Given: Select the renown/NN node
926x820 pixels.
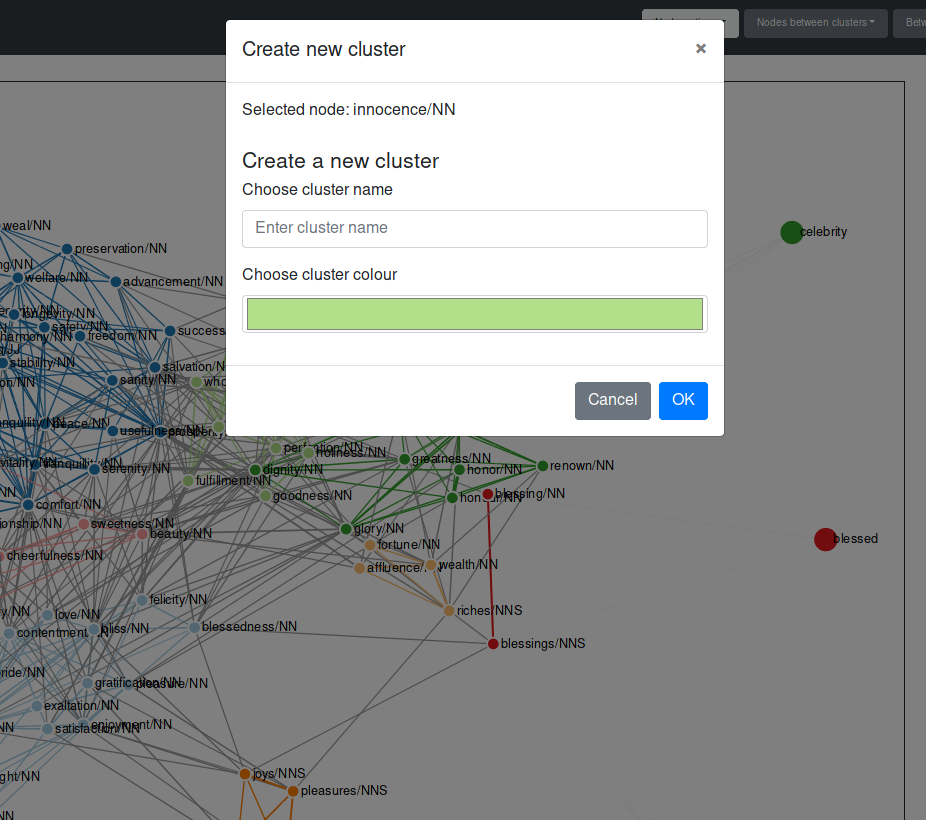Looking at the screenshot, I should pos(543,465).
